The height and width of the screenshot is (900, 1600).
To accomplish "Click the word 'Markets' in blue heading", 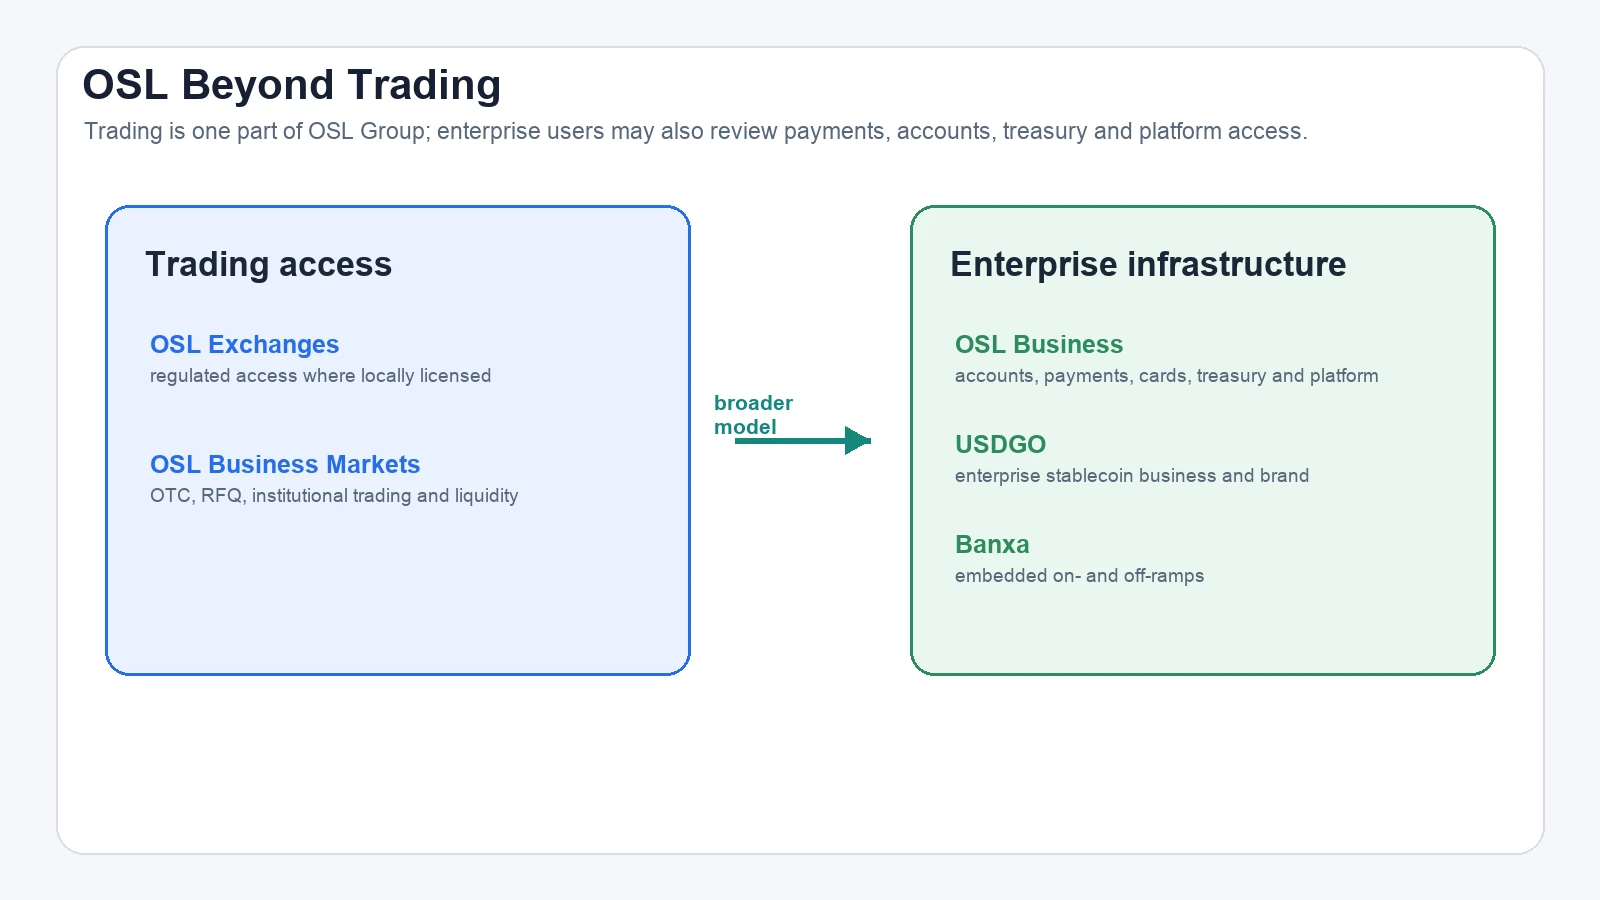I will tap(373, 464).
